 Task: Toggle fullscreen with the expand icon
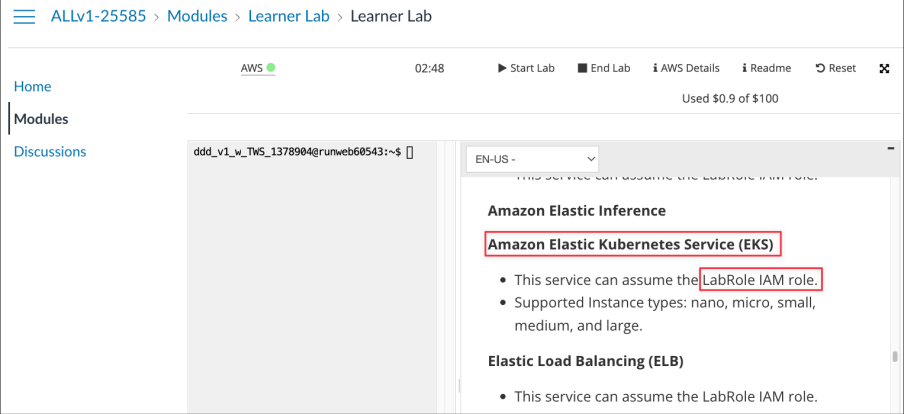point(884,69)
